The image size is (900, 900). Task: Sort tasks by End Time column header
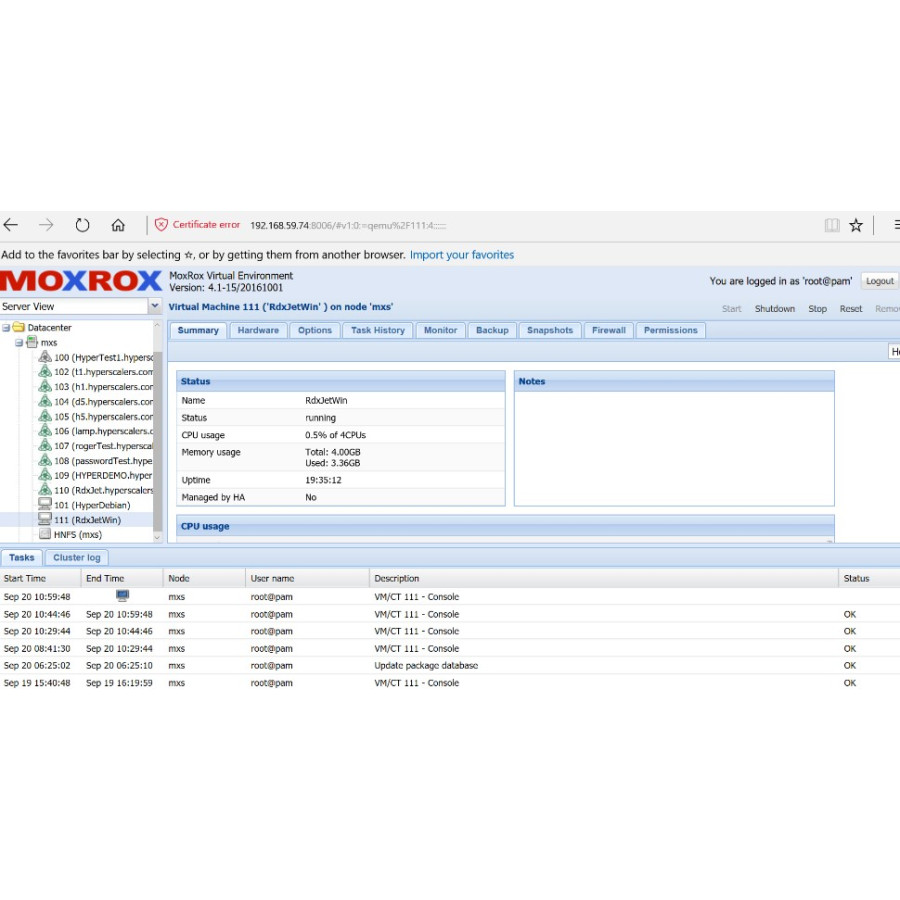(122, 578)
